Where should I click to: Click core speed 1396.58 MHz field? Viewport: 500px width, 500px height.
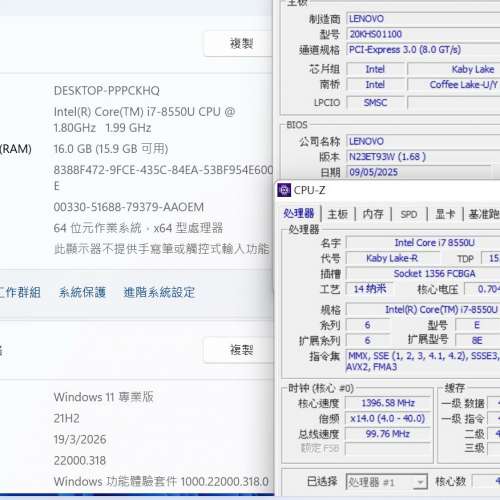tap(388, 403)
